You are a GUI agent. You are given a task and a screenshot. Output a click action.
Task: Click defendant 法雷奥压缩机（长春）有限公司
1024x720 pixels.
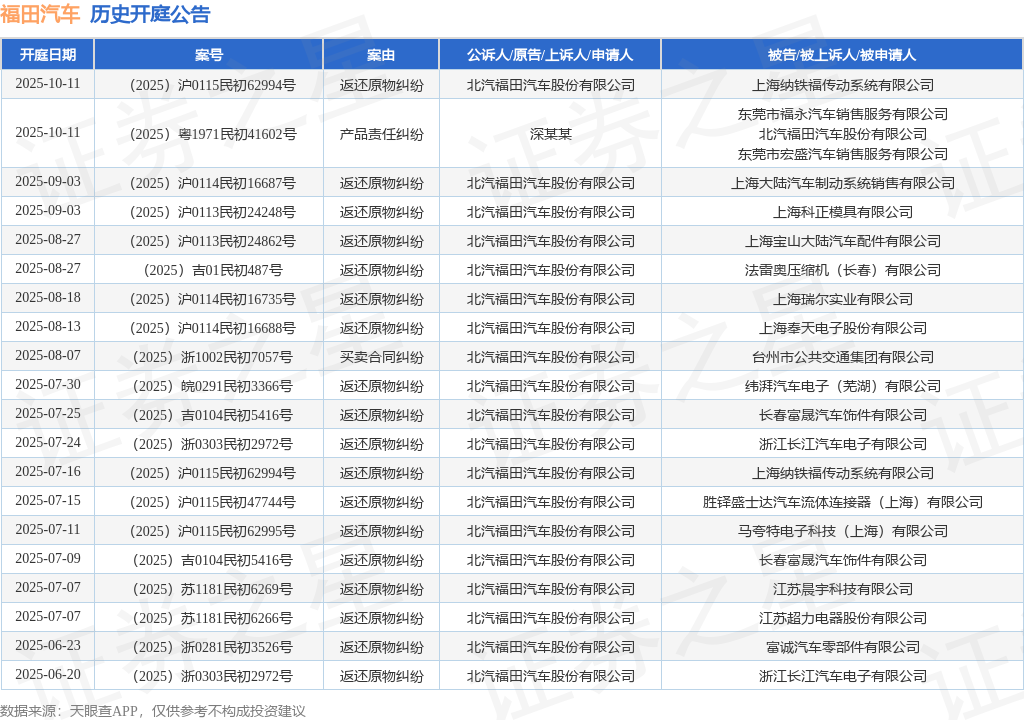(x=842, y=270)
